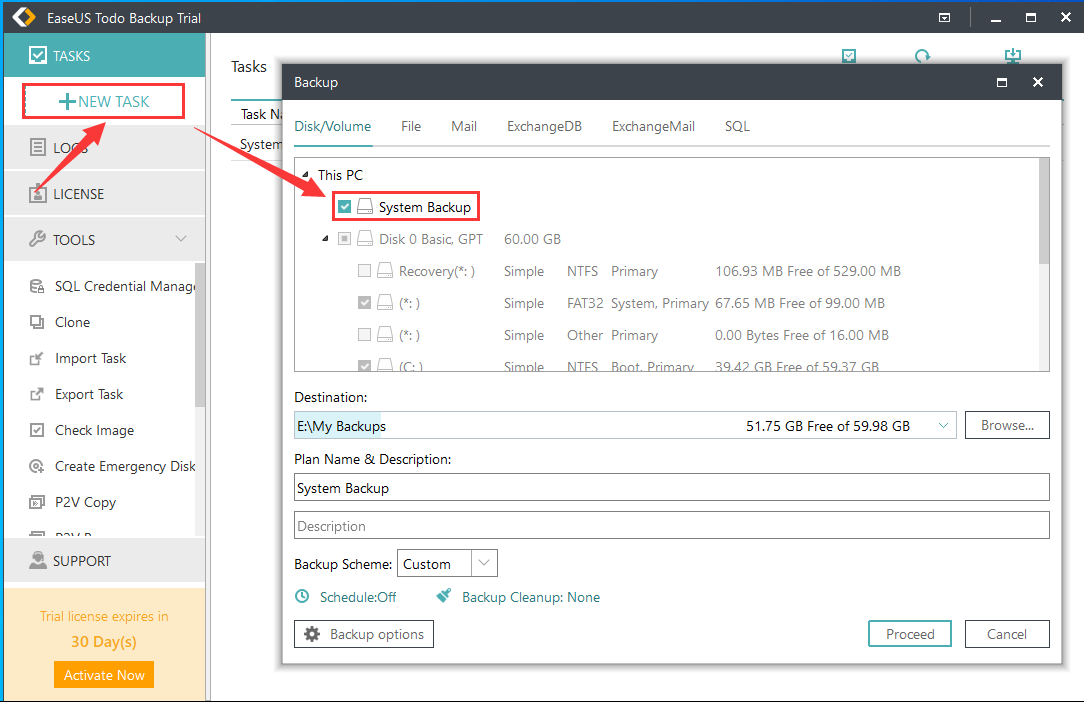Screen dimensions: 1084x702
Task: Click the title bar dropdown menu icon
Action: [x=944, y=18]
